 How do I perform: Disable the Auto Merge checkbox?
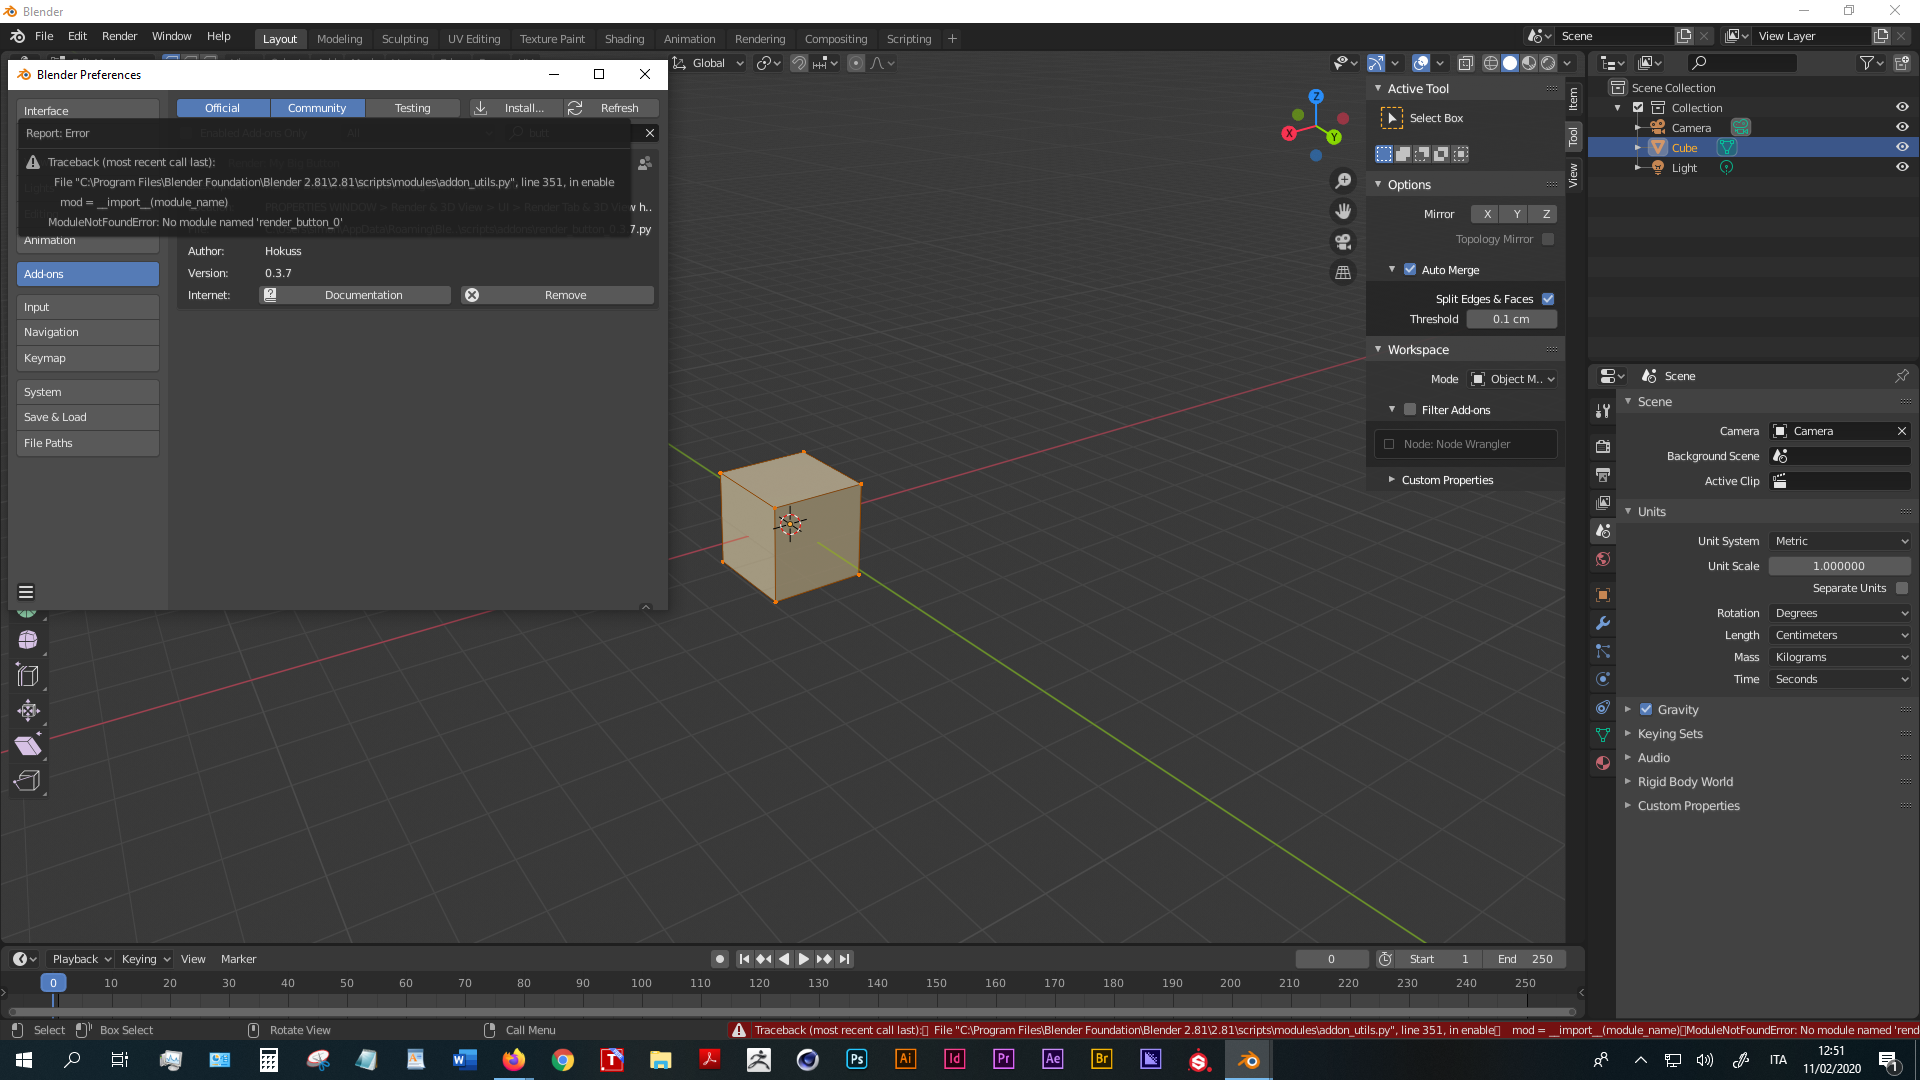coord(1410,270)
